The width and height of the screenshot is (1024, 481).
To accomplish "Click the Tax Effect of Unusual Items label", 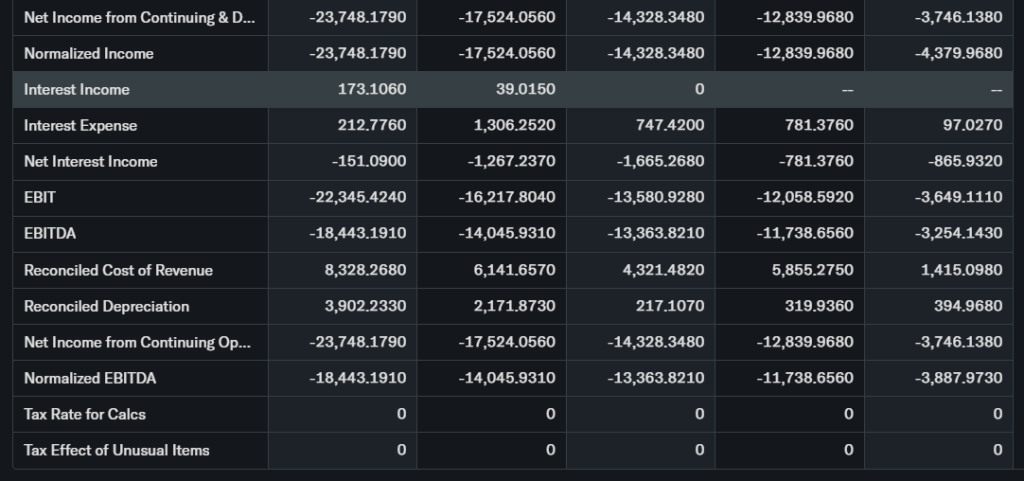I will coord(117,450).
